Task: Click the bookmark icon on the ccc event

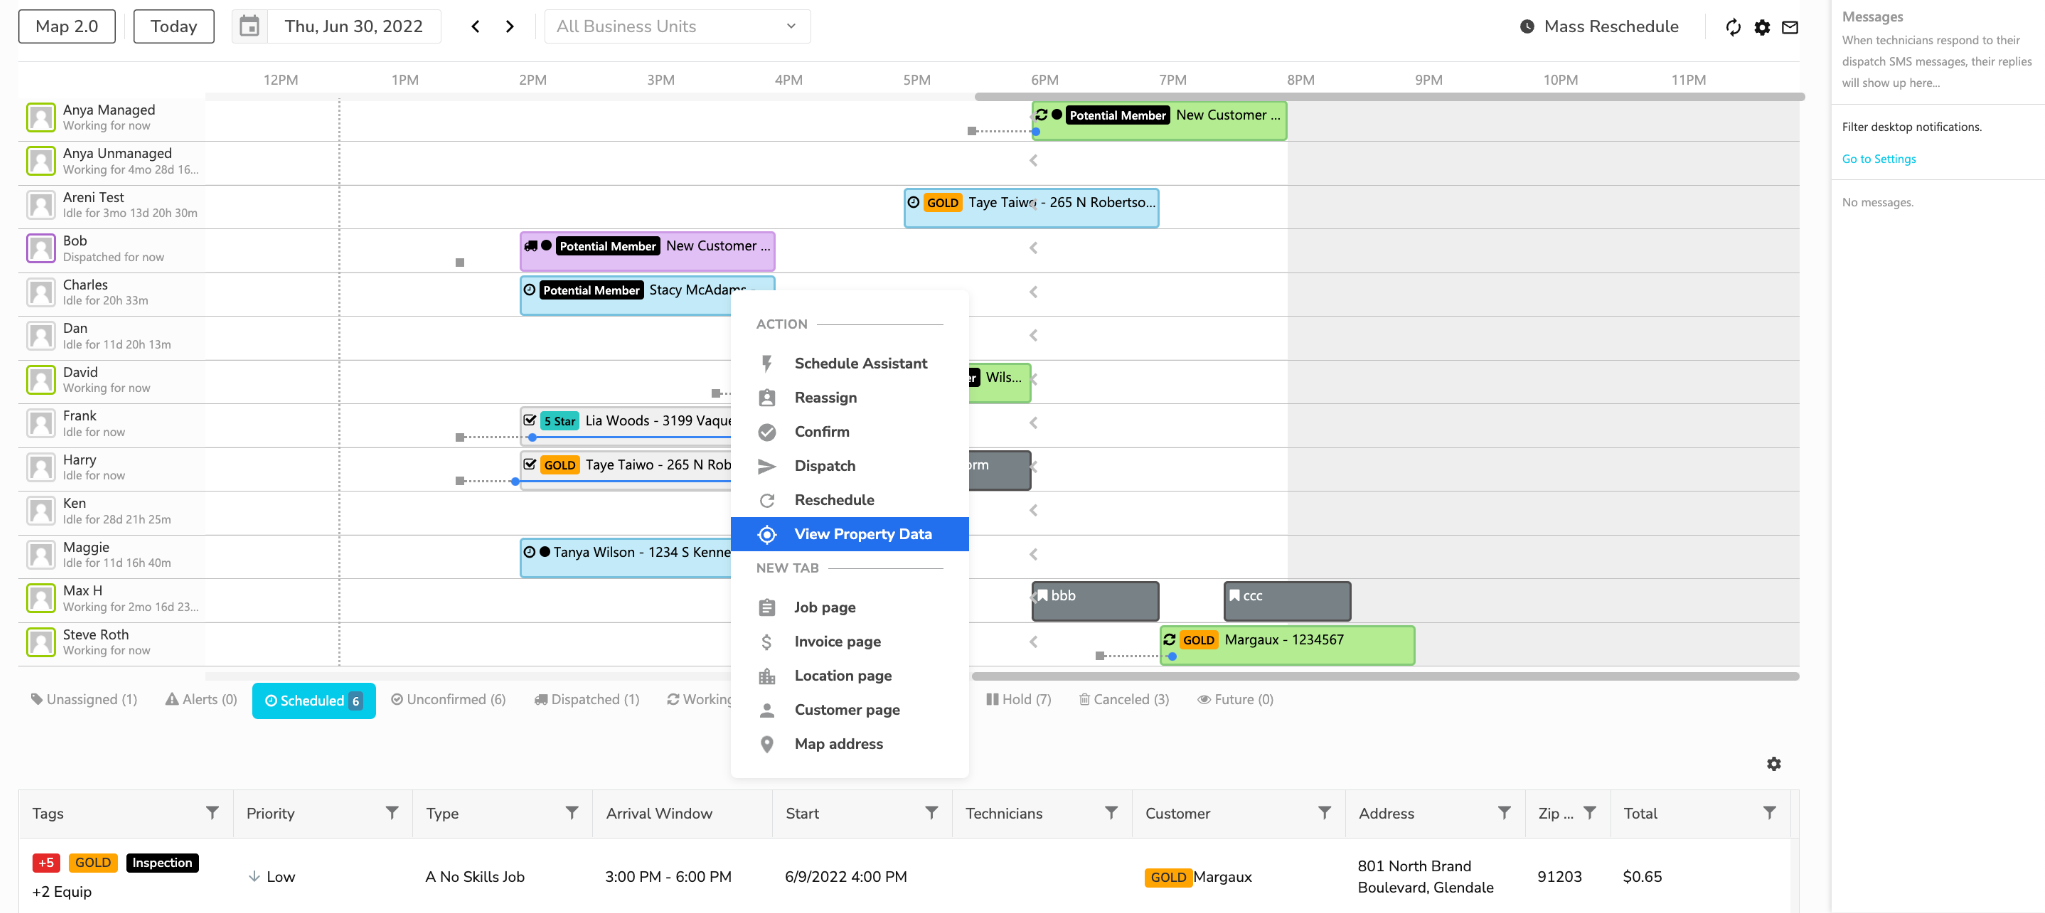Action: click(1235, 595)
